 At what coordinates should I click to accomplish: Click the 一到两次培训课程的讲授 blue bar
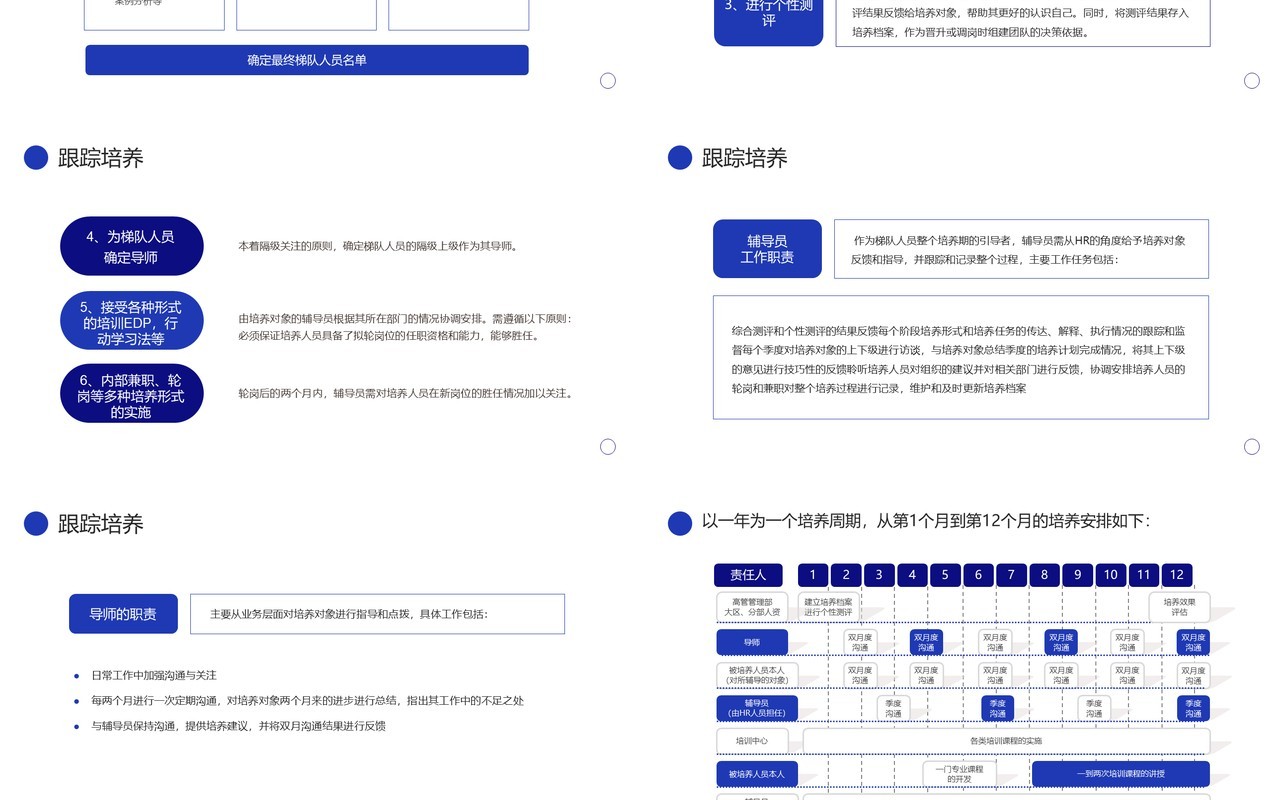(1120, 774)
